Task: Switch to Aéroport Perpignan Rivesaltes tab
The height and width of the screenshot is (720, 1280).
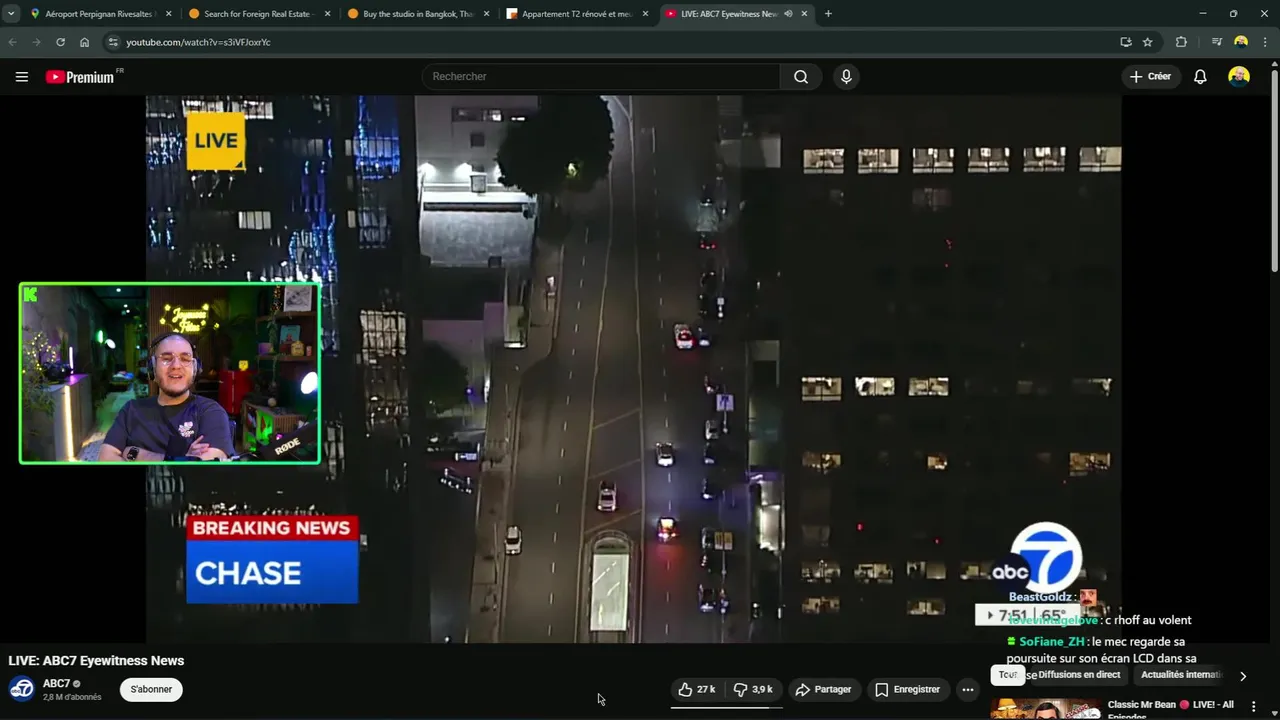Action: [x=100, y=14]
